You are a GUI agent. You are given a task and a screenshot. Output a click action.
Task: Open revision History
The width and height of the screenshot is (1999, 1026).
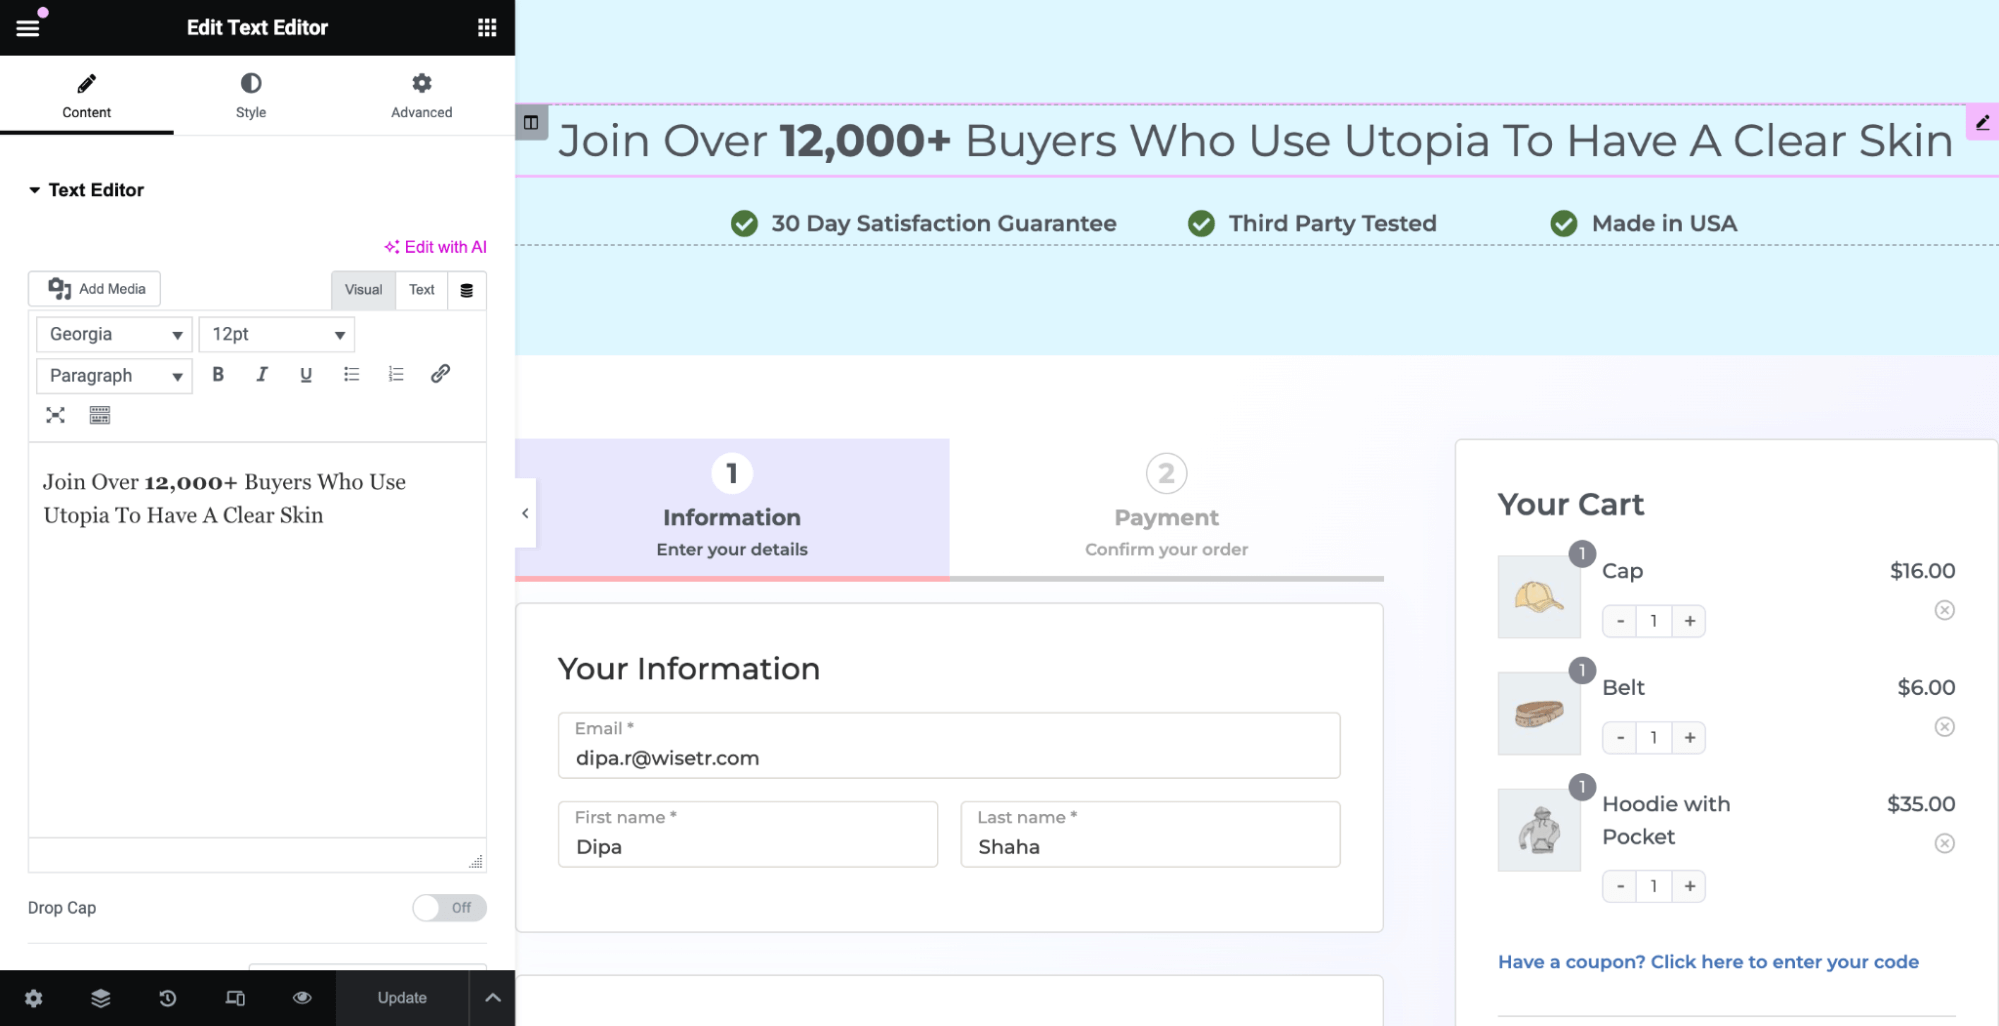click(x=168, y=998)
